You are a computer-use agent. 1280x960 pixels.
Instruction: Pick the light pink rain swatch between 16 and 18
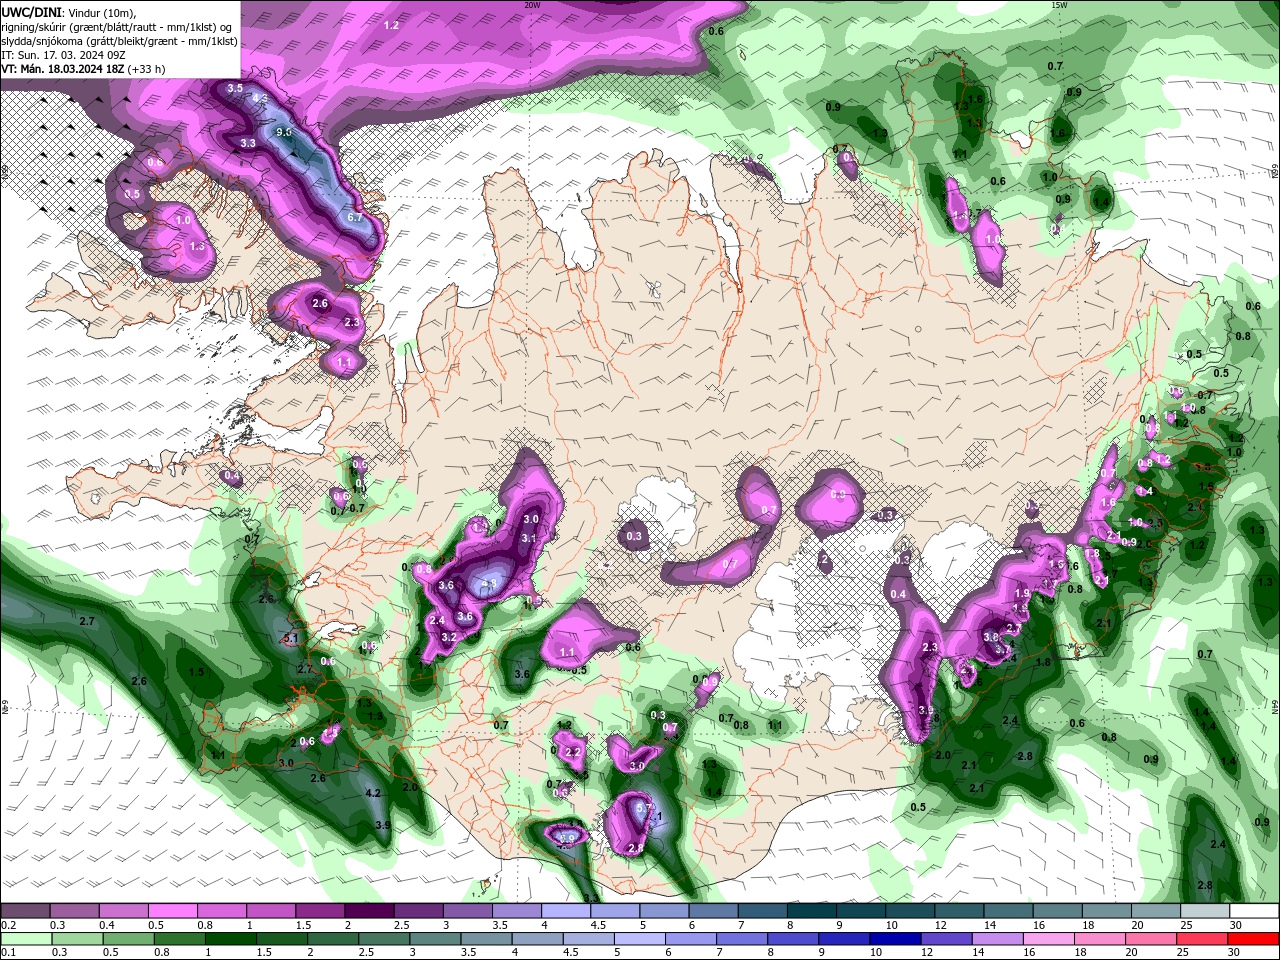point(1049,939)
